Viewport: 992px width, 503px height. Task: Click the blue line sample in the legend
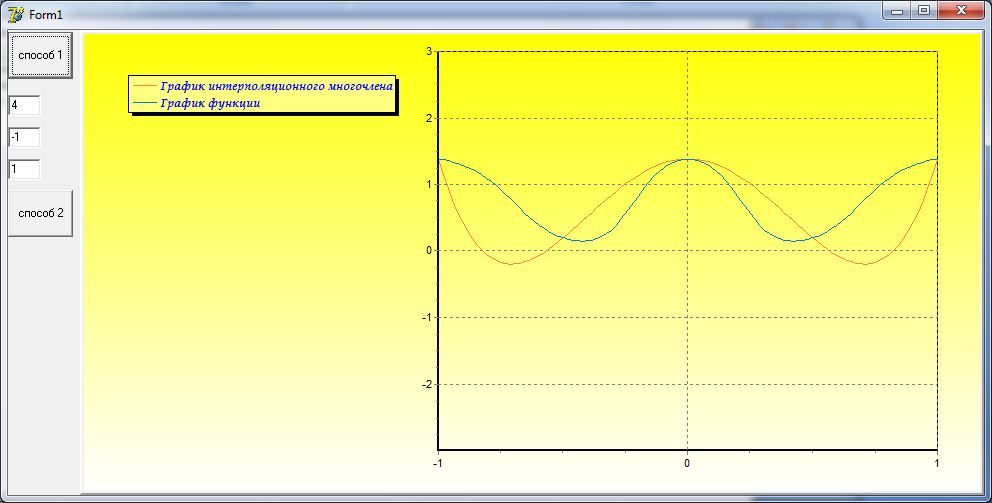pyautogui.click(x=145, y=102)
